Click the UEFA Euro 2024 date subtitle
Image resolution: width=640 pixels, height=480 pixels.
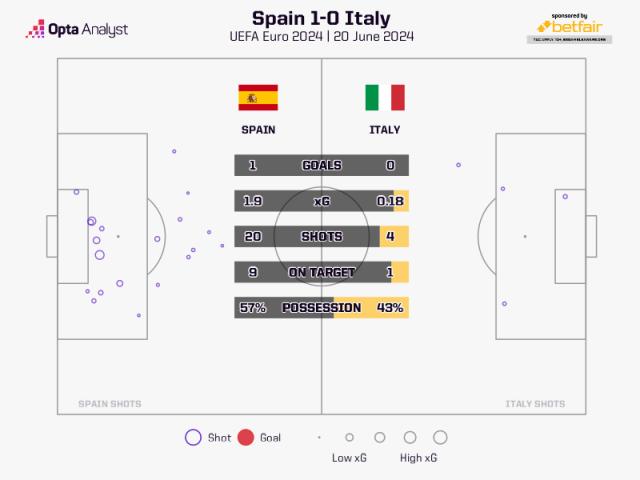tap(321, 37)
